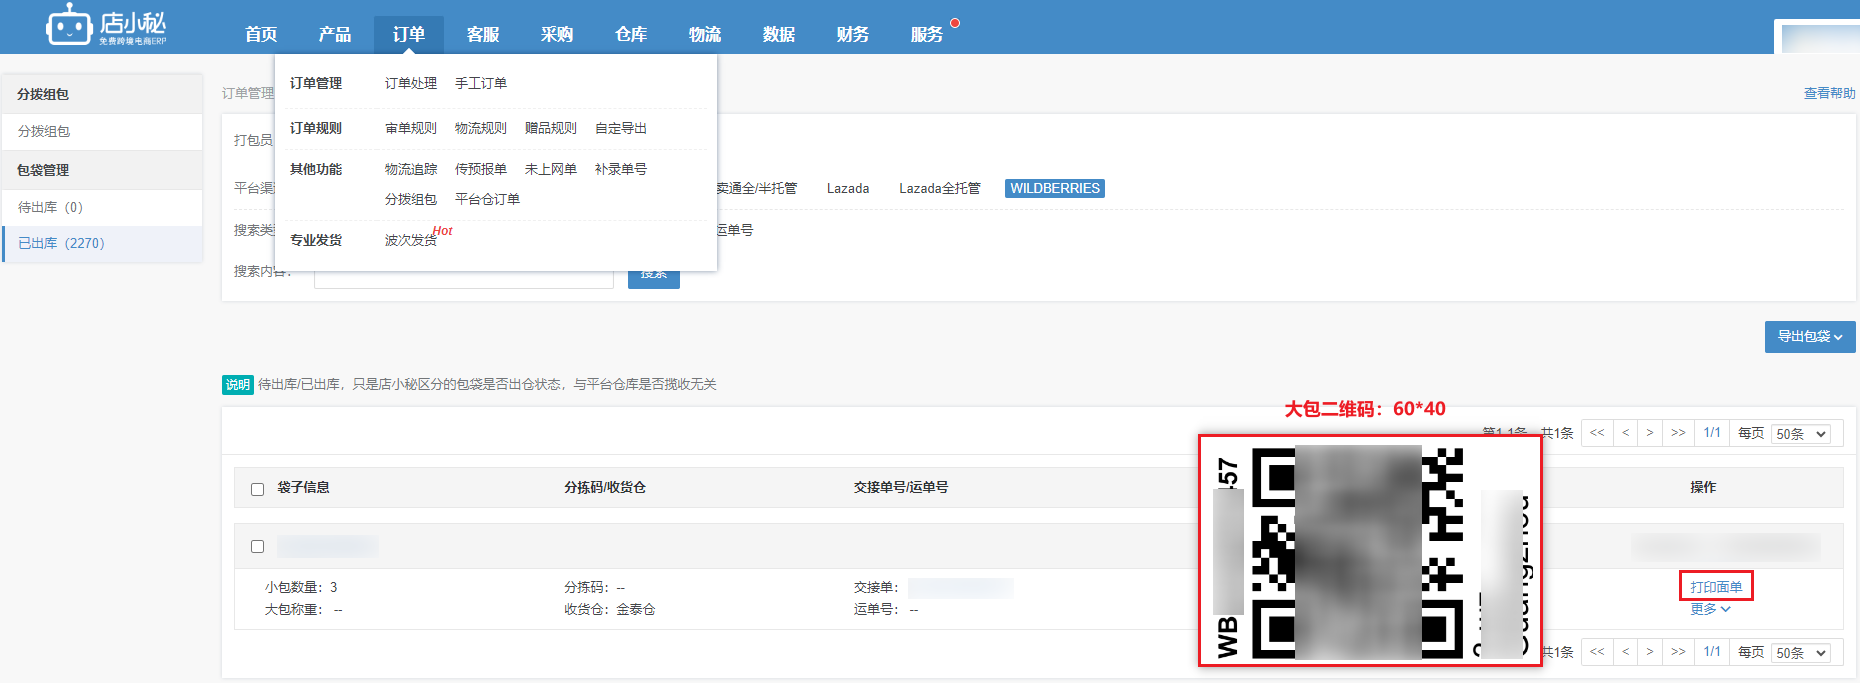This screenshot has width=1860, height=683.
Task: Tick the checkbox of the bag row
Action: coord(257,546)
